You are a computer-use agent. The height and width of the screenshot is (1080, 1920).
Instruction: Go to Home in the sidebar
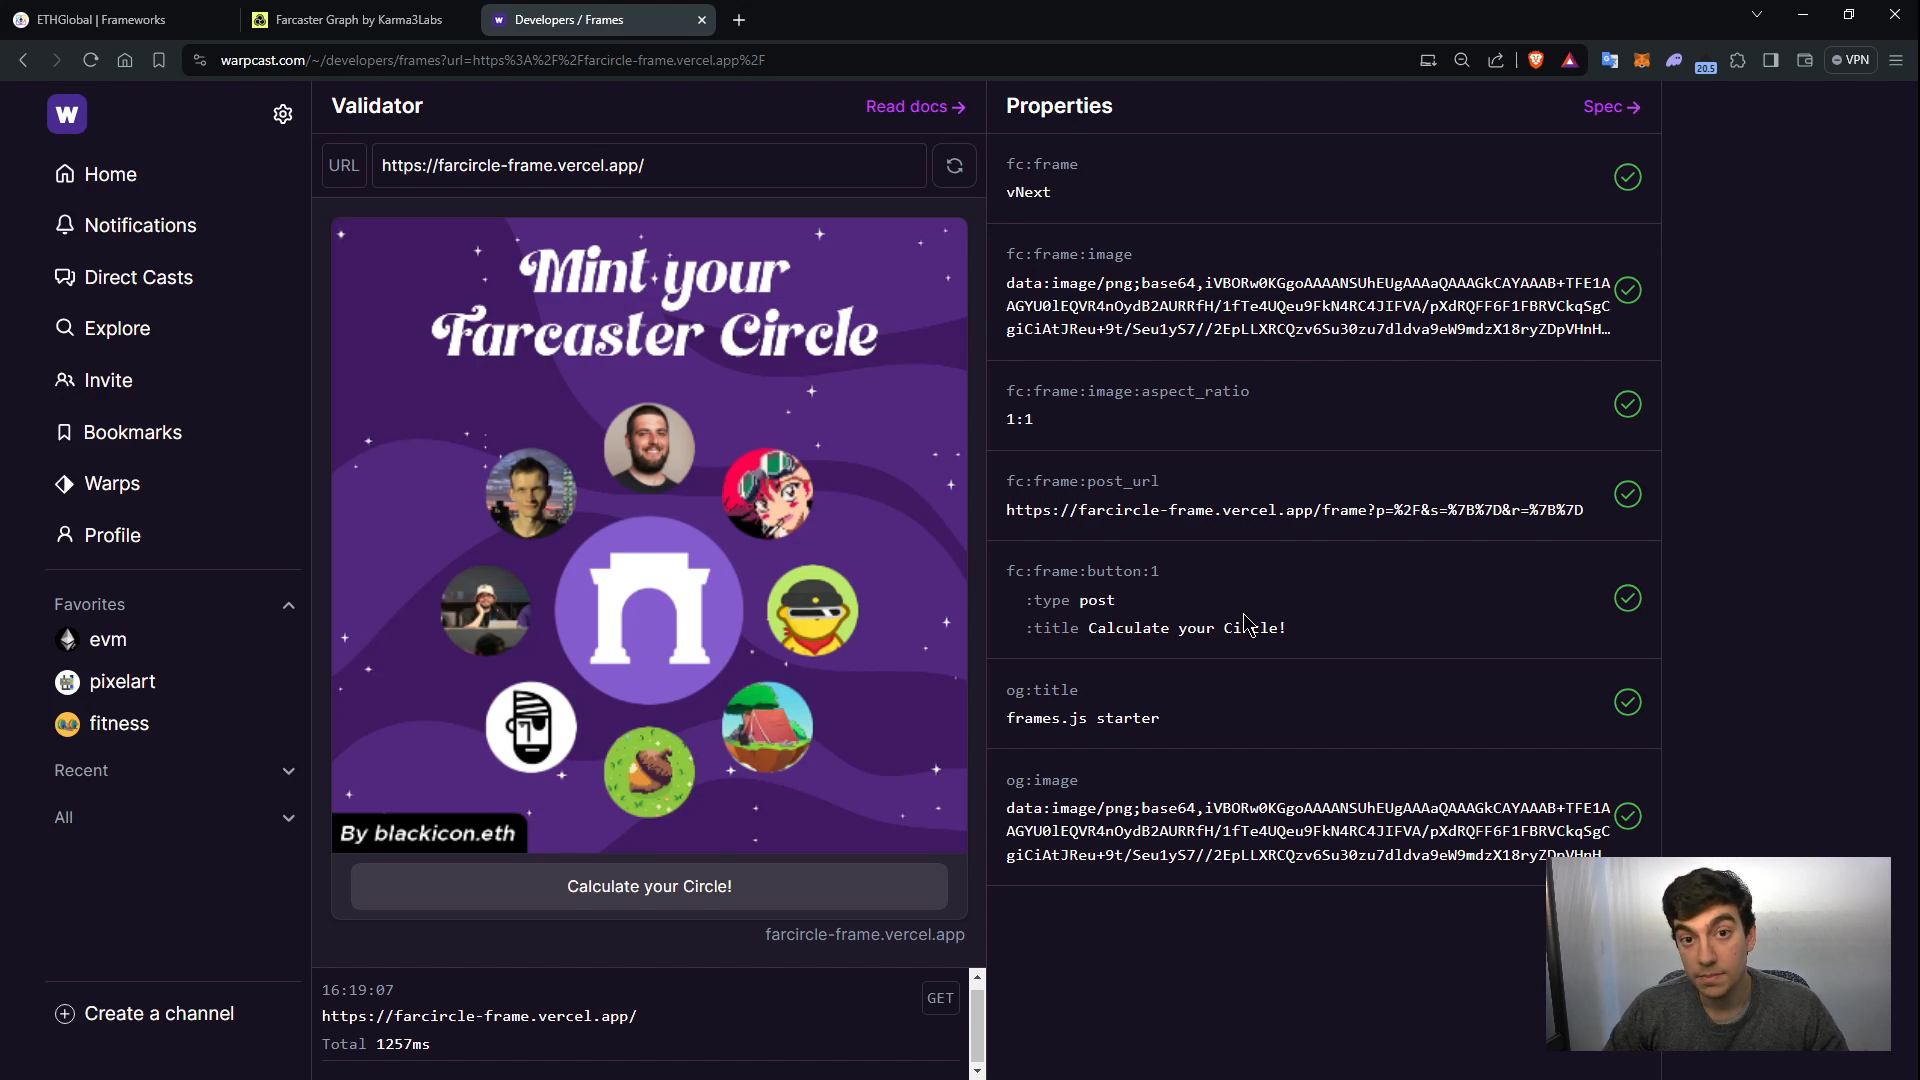coord(96,174)
